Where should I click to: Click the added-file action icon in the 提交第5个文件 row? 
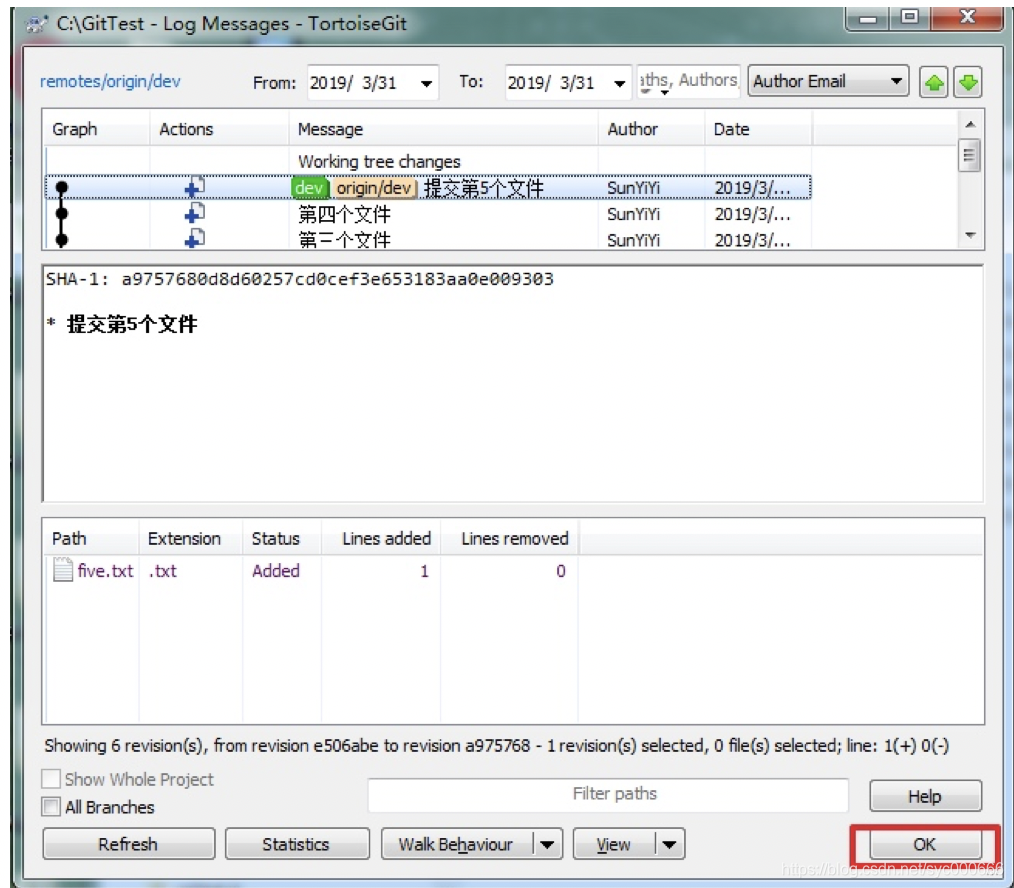coord(194,188)
